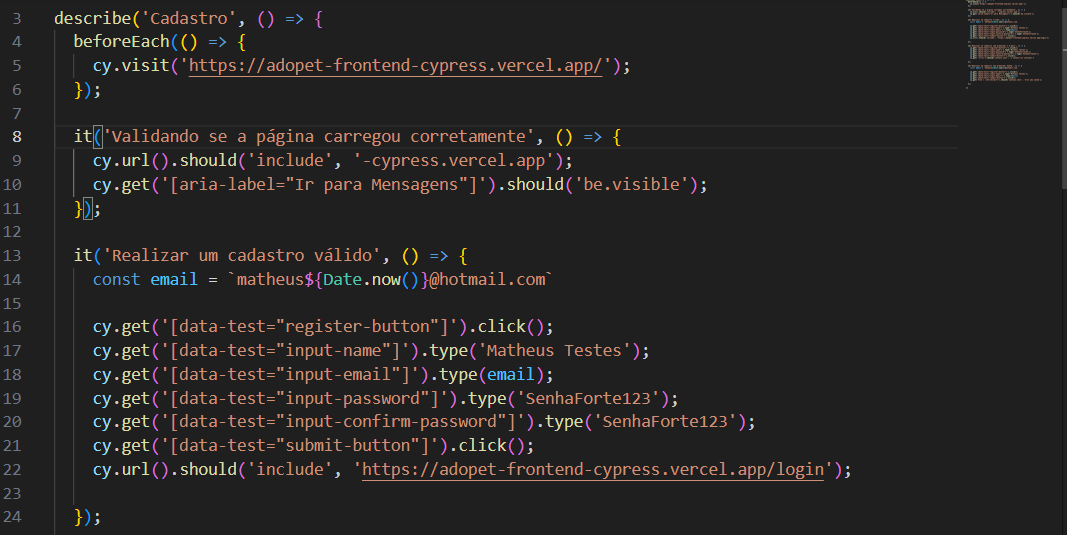Click the 'input-confirm-password' selector string
The image size is (1067, 535).
(x=342, y=422)
